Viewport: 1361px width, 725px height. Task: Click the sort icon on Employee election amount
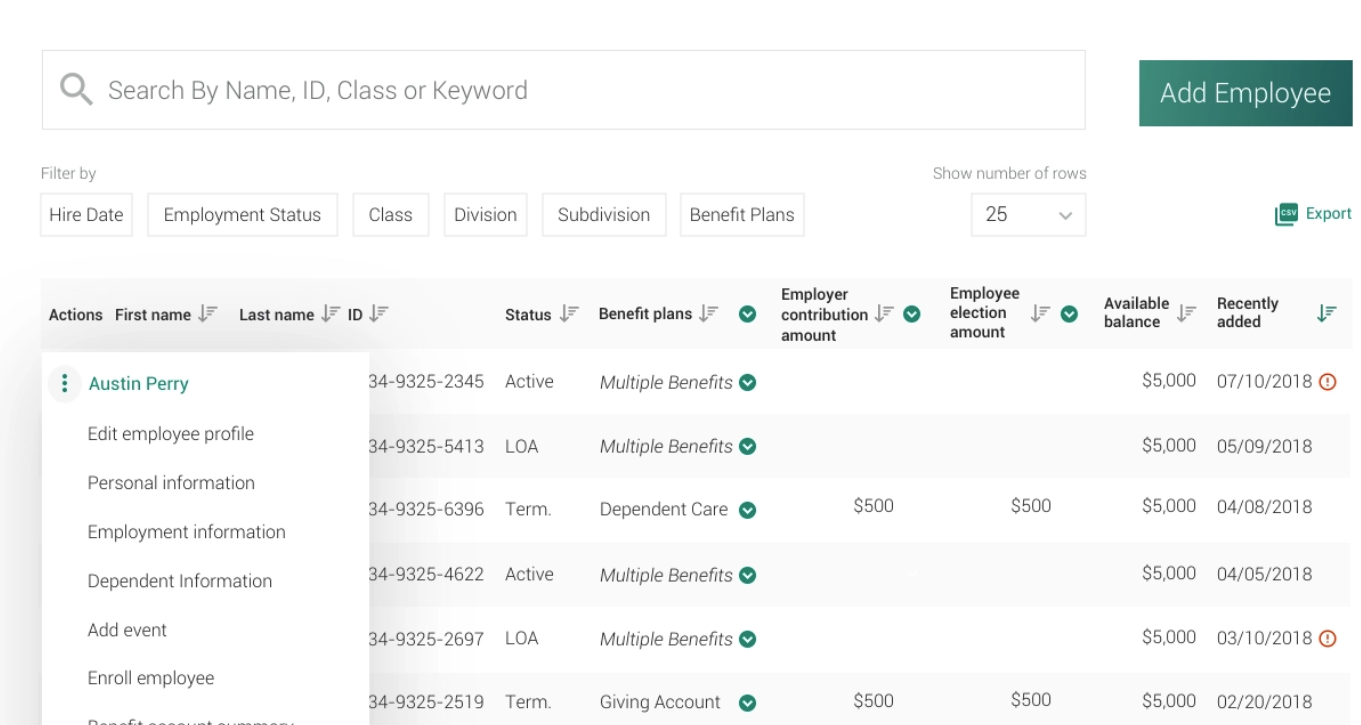pos(1039,313)
